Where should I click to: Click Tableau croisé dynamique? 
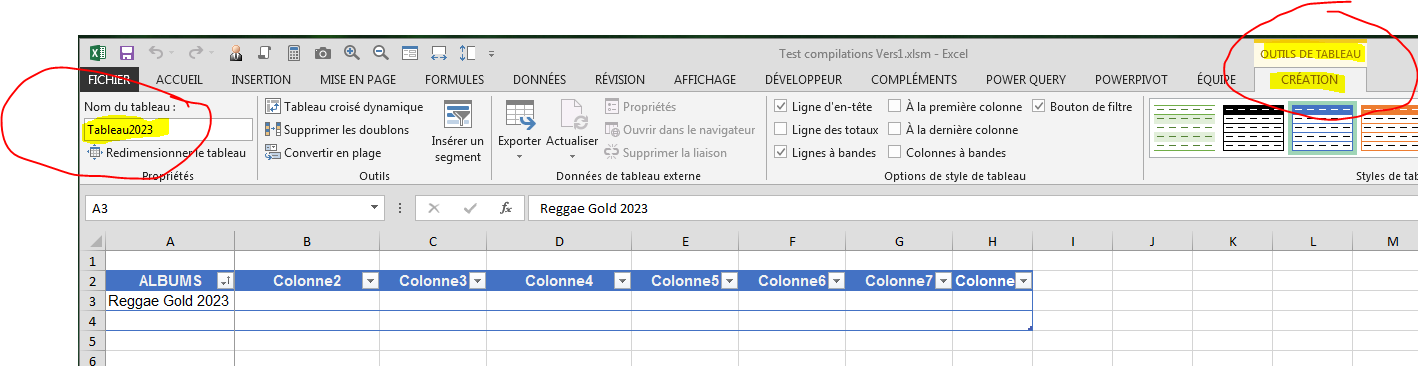click(x=344, y=107)
